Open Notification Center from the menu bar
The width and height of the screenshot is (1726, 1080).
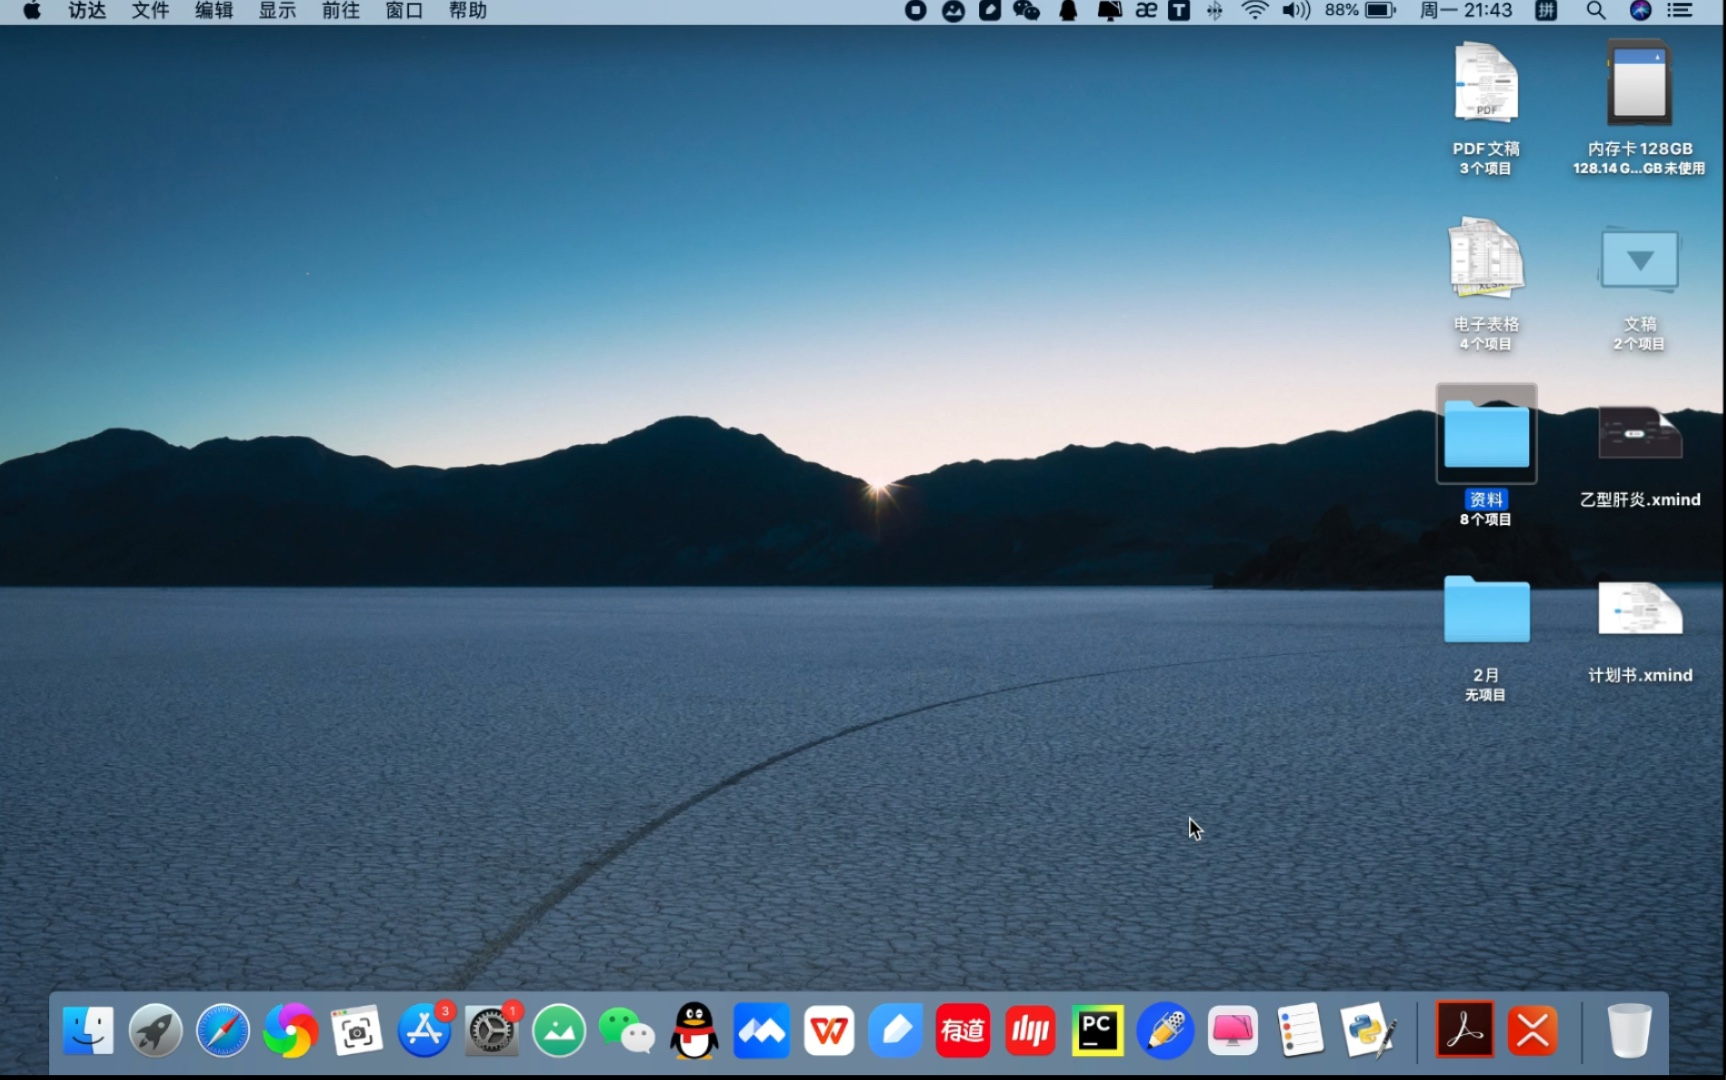(x=1681, y=11)
